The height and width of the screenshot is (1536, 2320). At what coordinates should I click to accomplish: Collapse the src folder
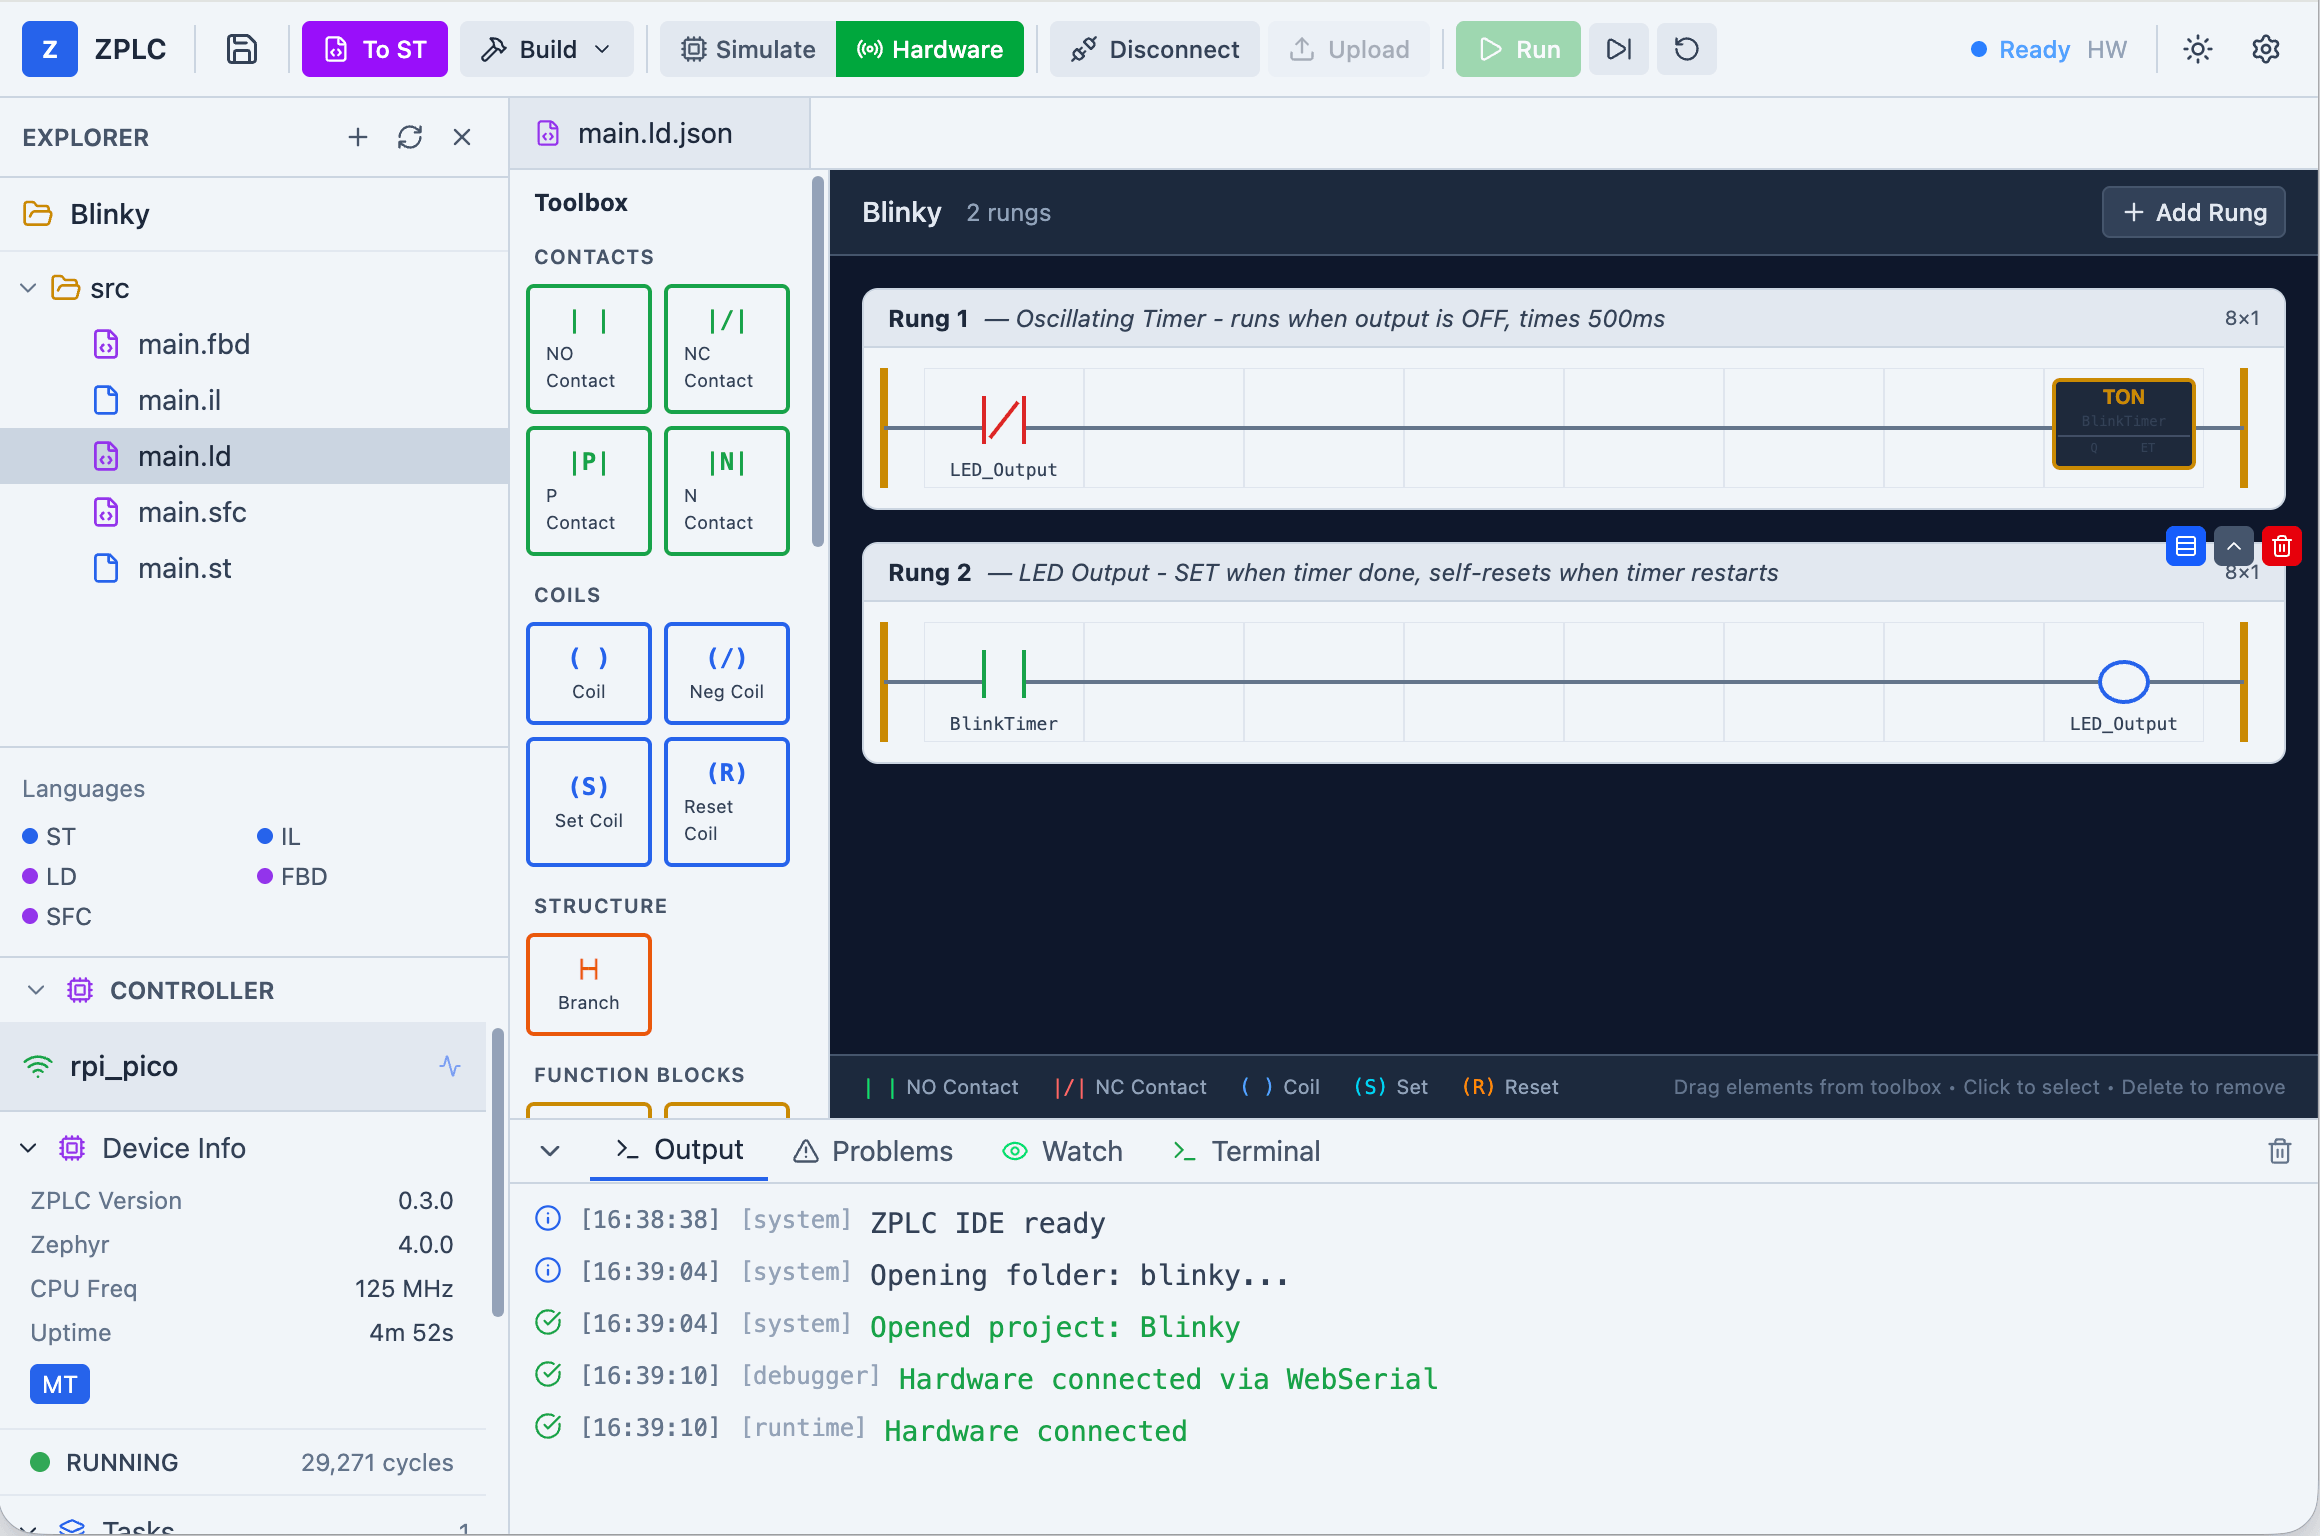(x=29, y=288)
